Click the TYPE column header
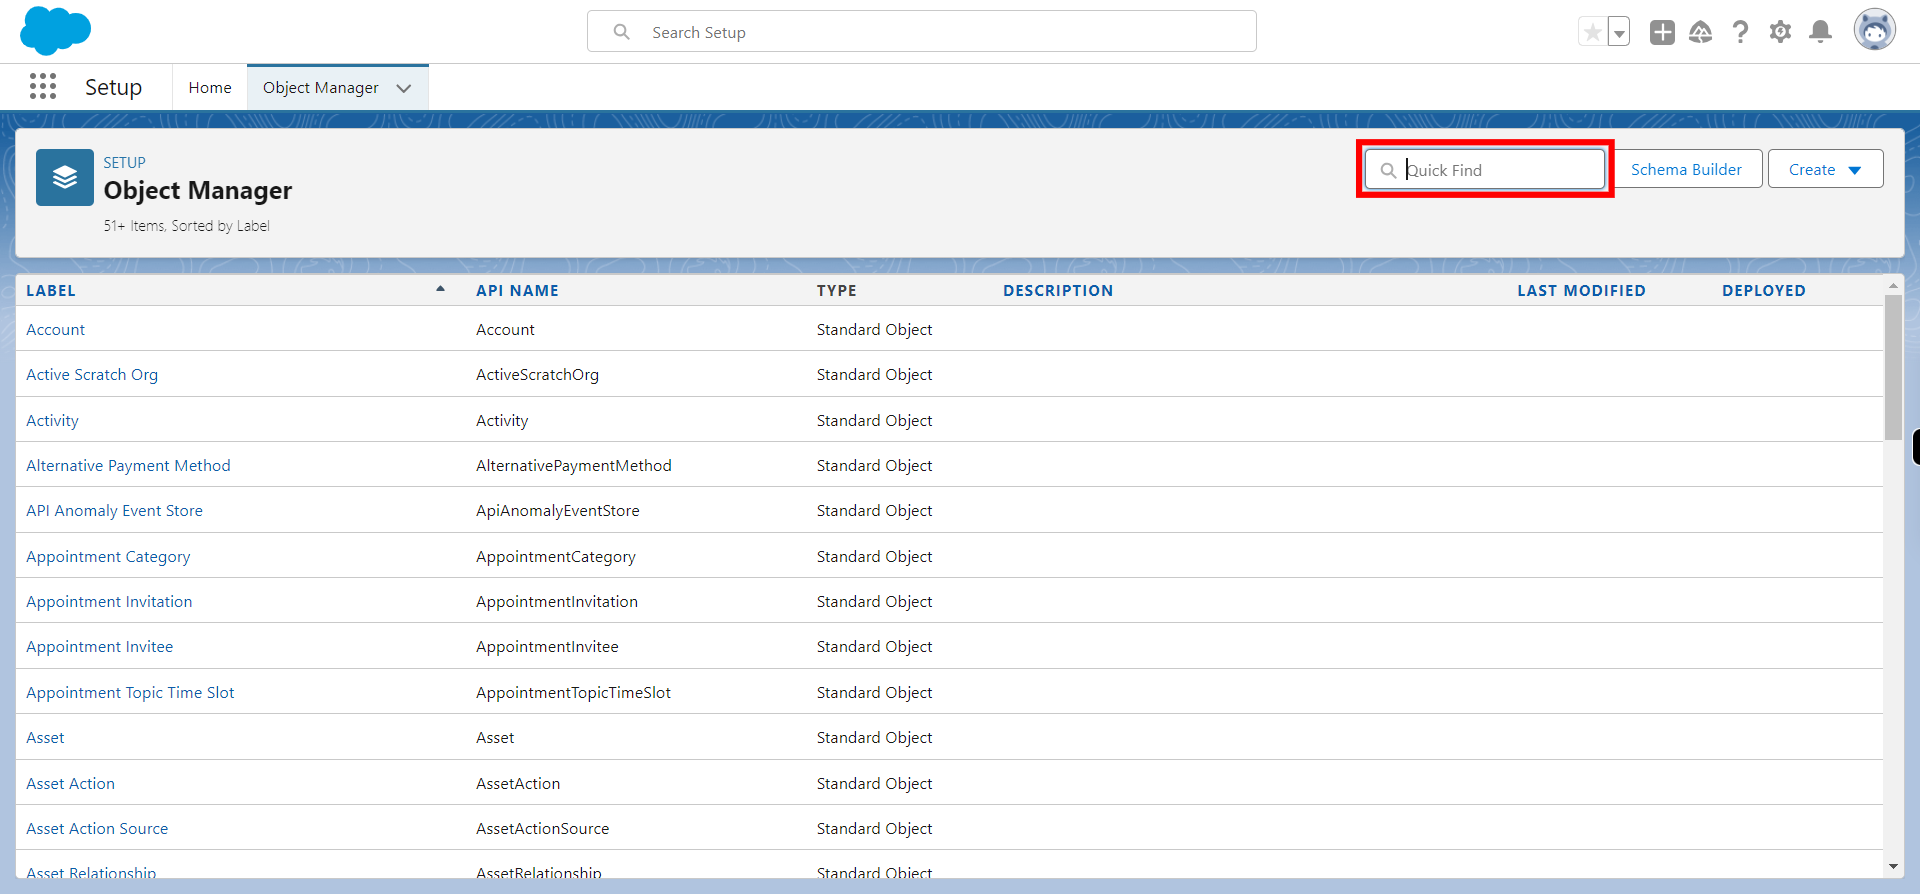This screenshot has height=894, width=1920. [836, 290]
